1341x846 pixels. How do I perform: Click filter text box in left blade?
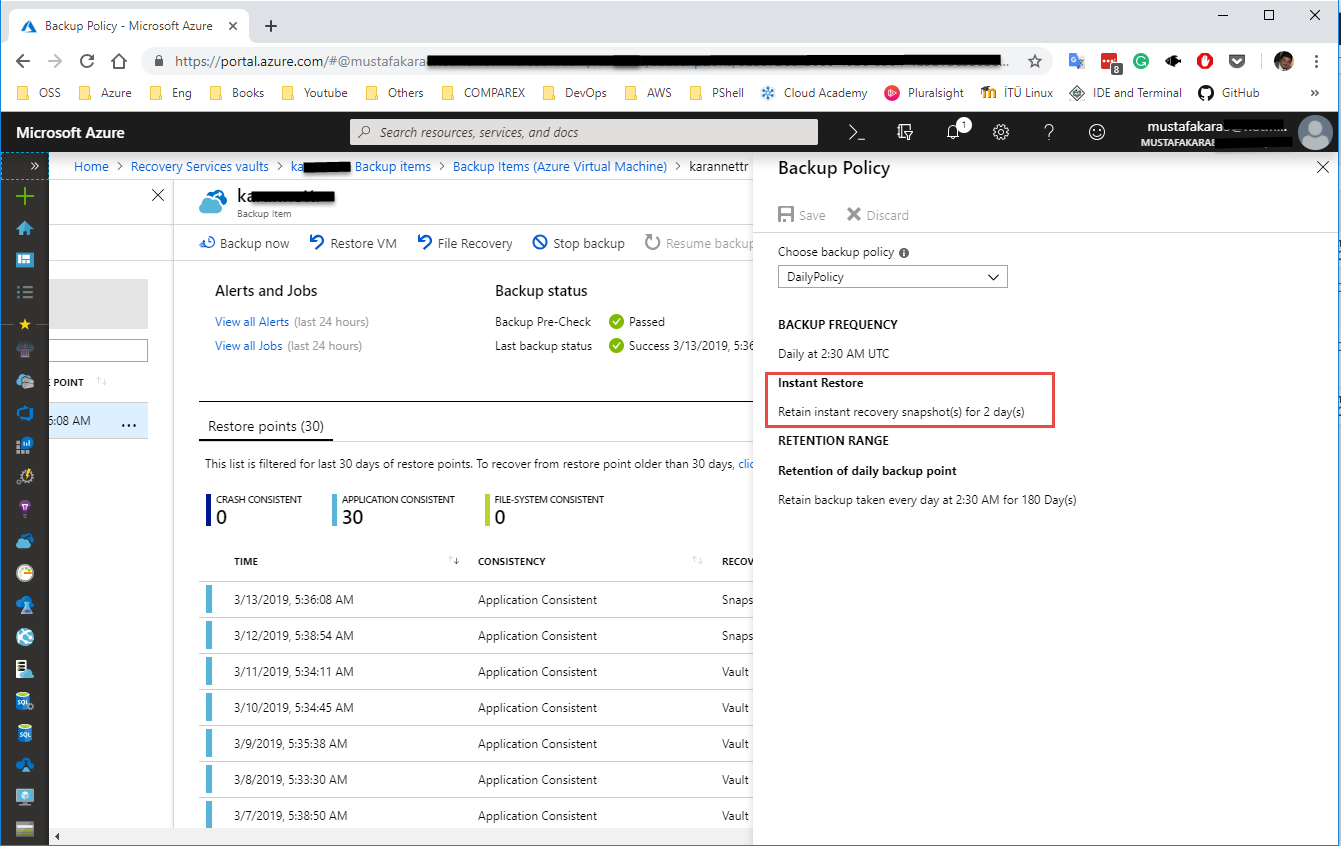point(98,350)
